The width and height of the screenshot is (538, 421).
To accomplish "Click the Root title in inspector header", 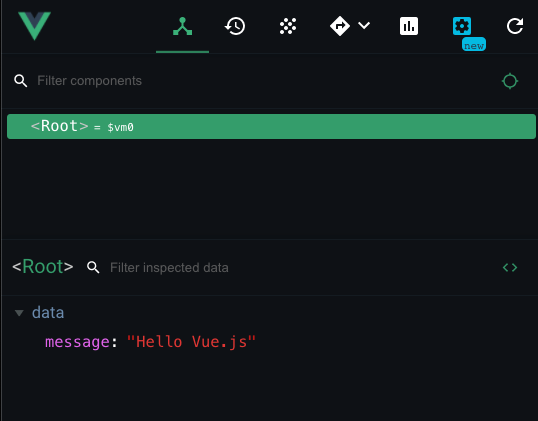I will click(43, 267).
